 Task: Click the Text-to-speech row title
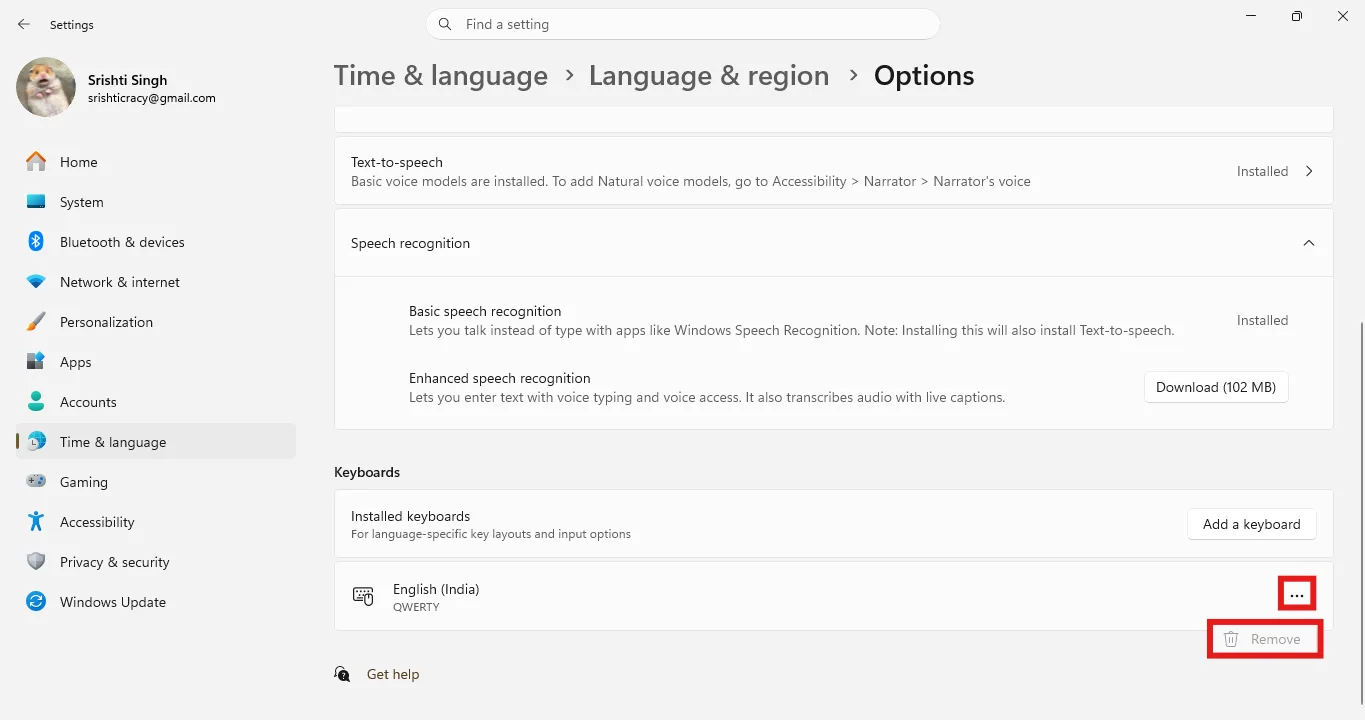pos(397,162)
